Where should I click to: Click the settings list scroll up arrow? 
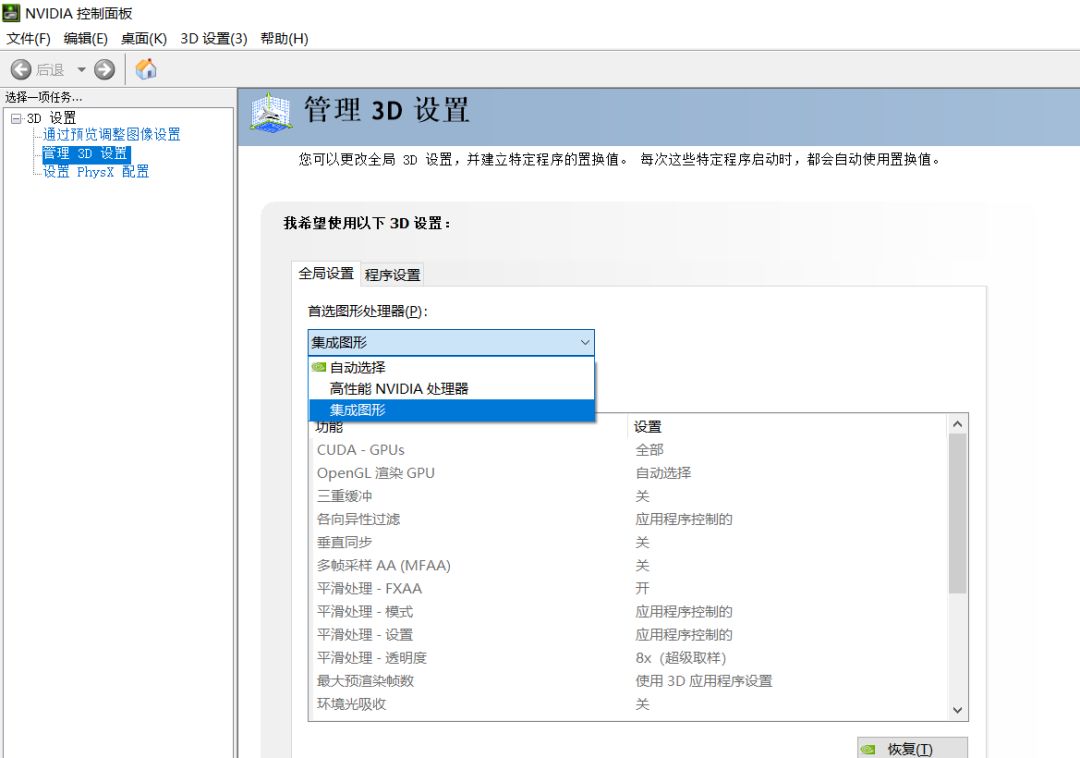pyautogui.click(x=957, y=424)
